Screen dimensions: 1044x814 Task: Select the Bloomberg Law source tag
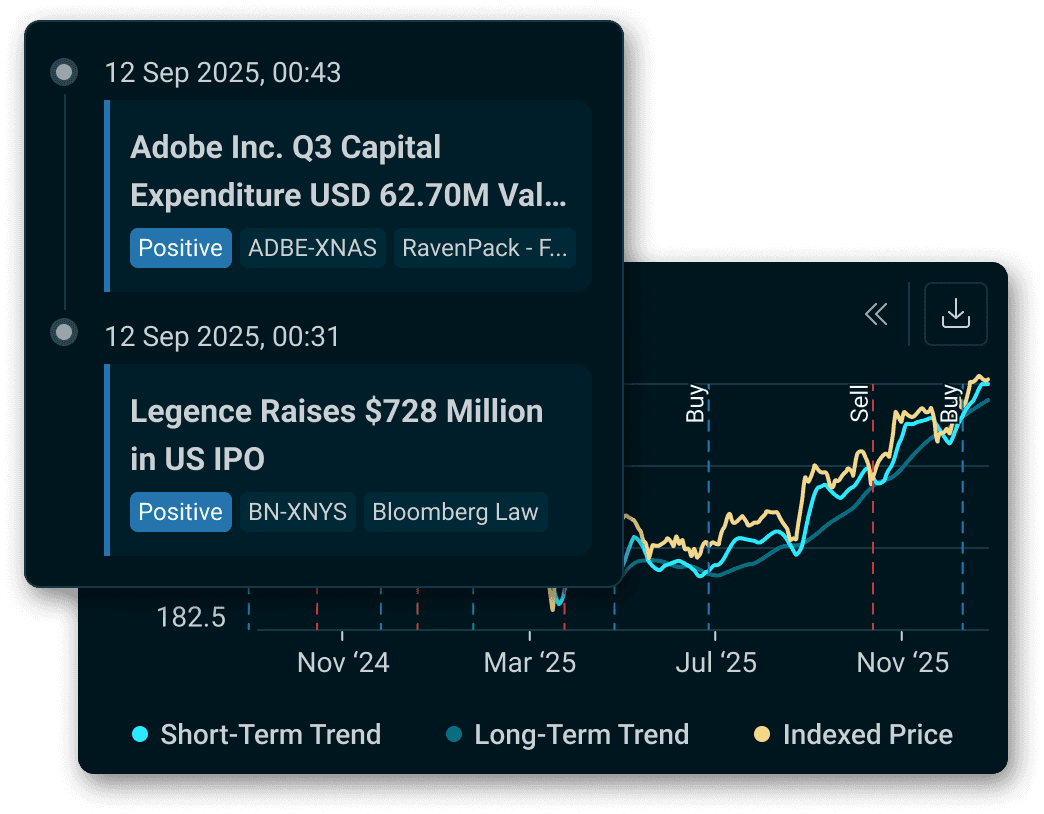tap(455, 512)
